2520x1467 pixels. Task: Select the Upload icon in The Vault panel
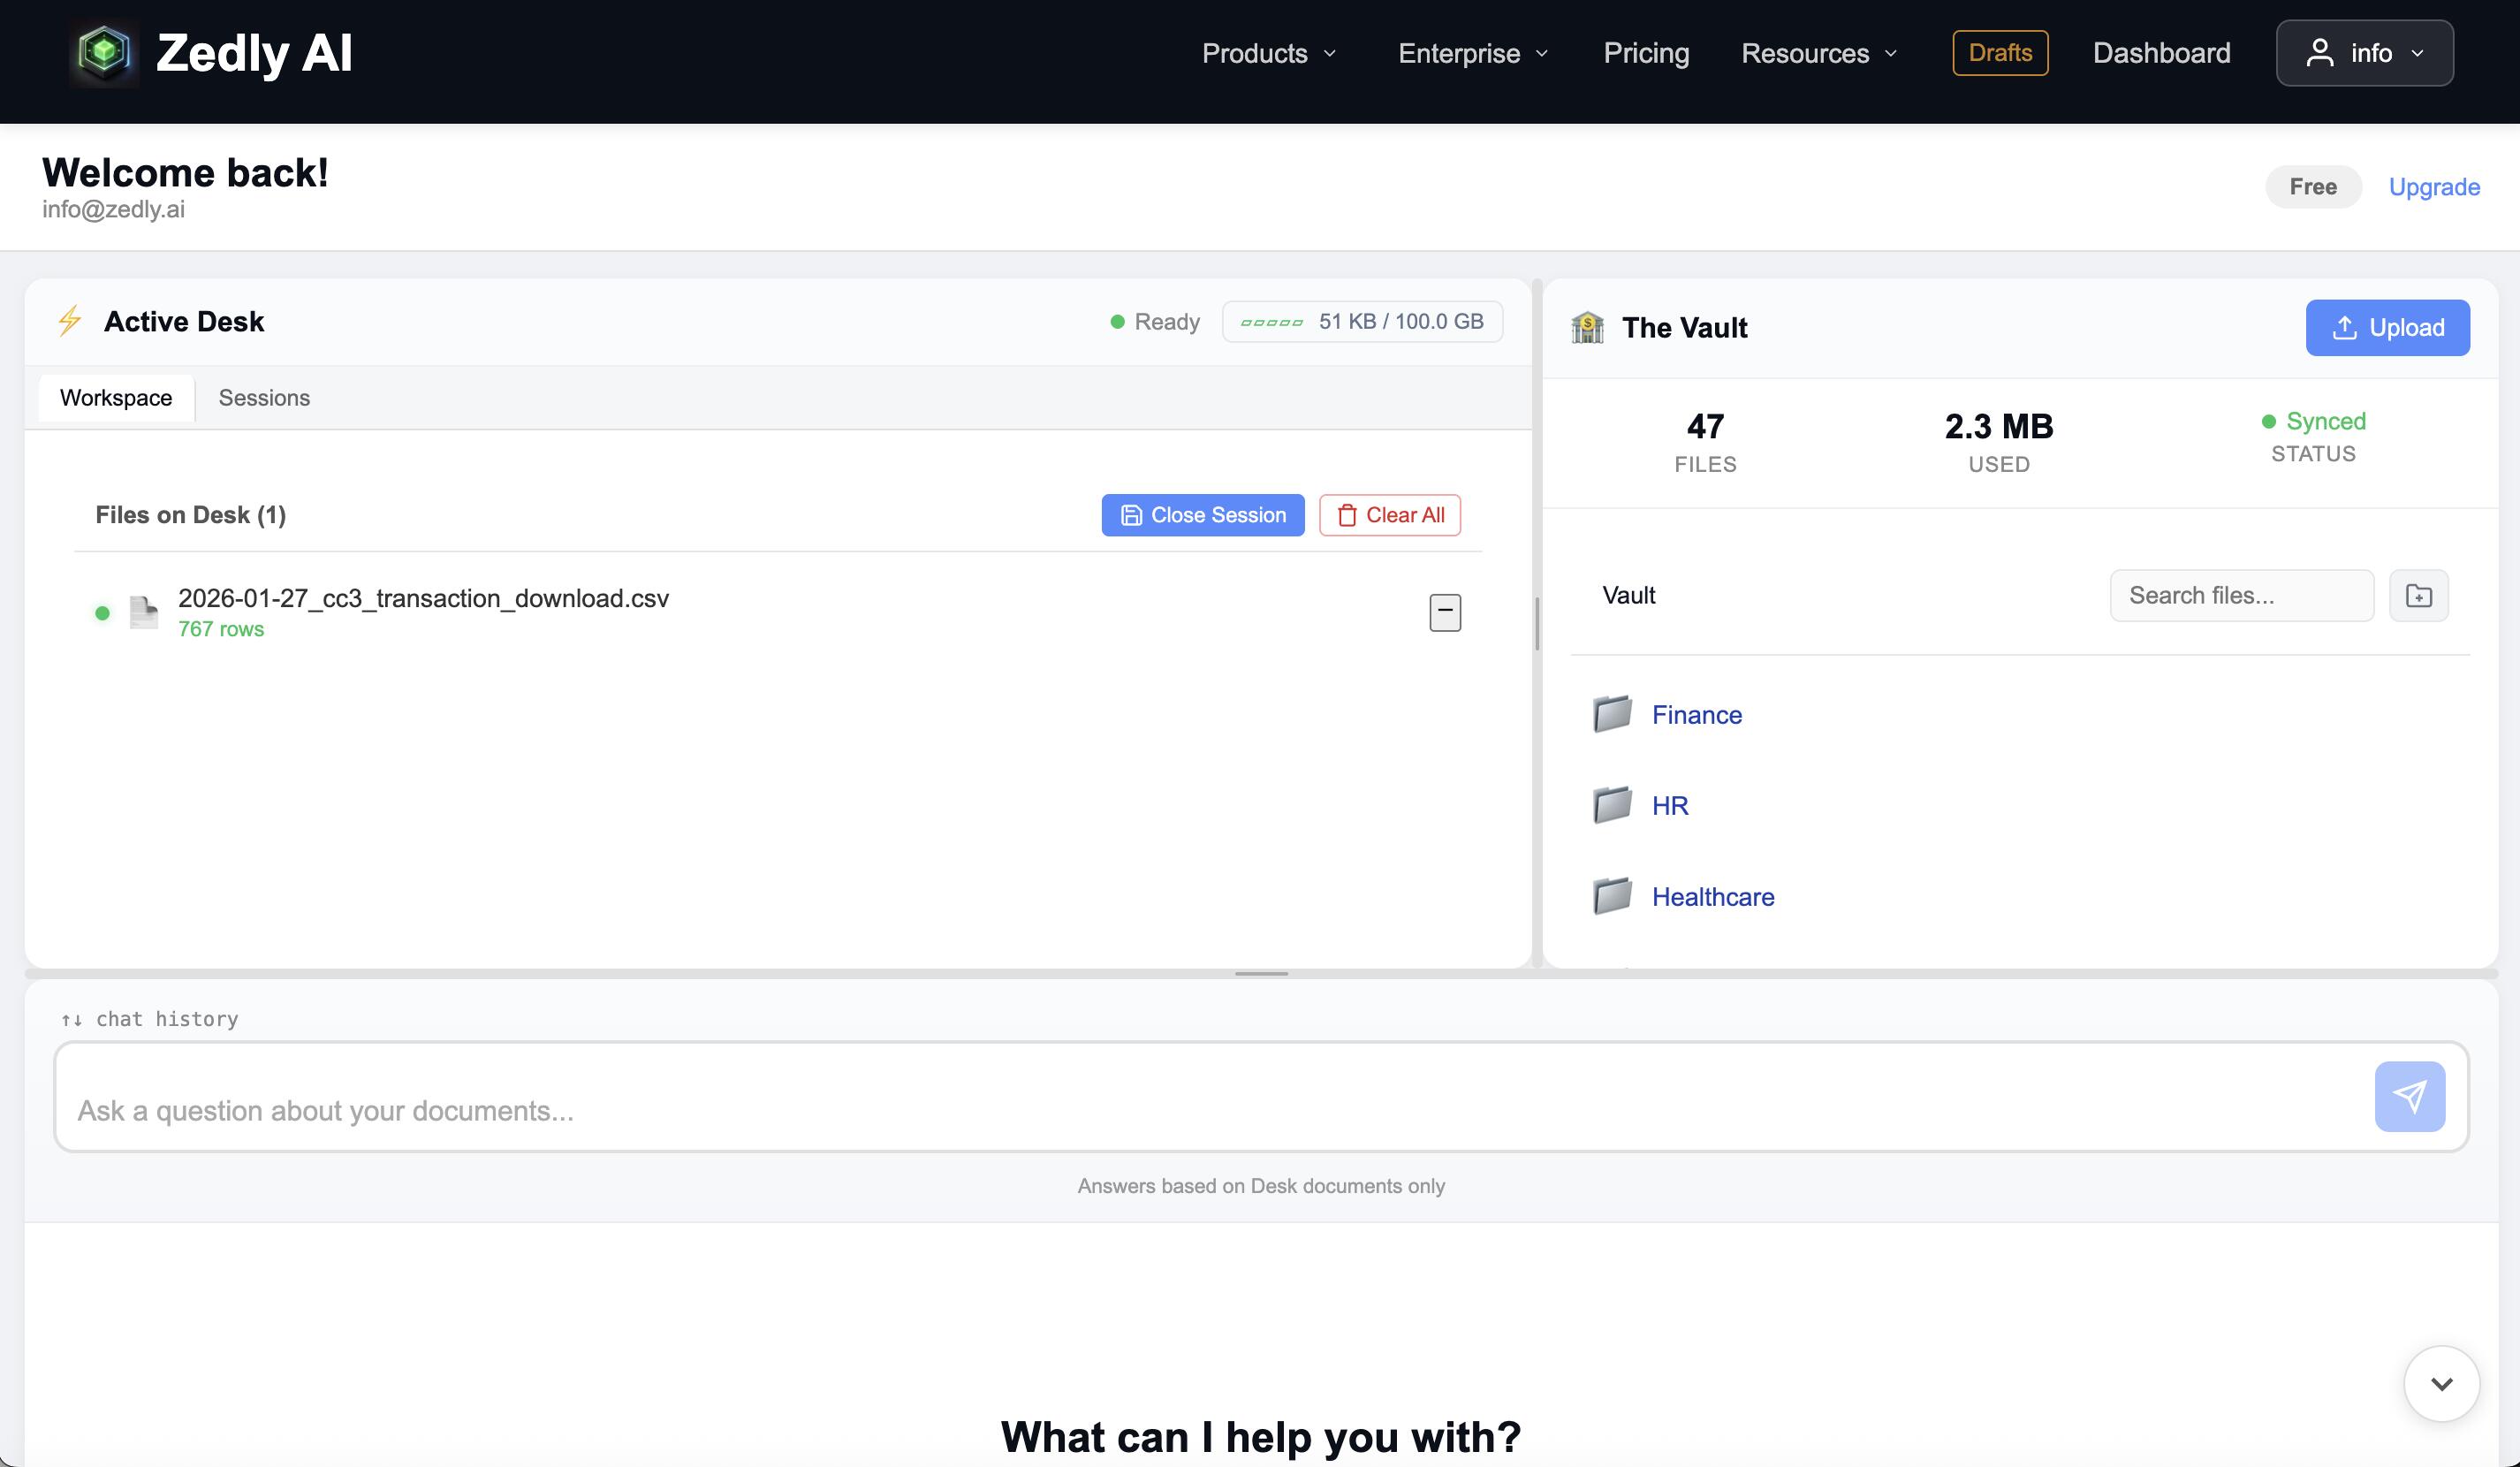pyautogui.click(x=2346, y=327)
